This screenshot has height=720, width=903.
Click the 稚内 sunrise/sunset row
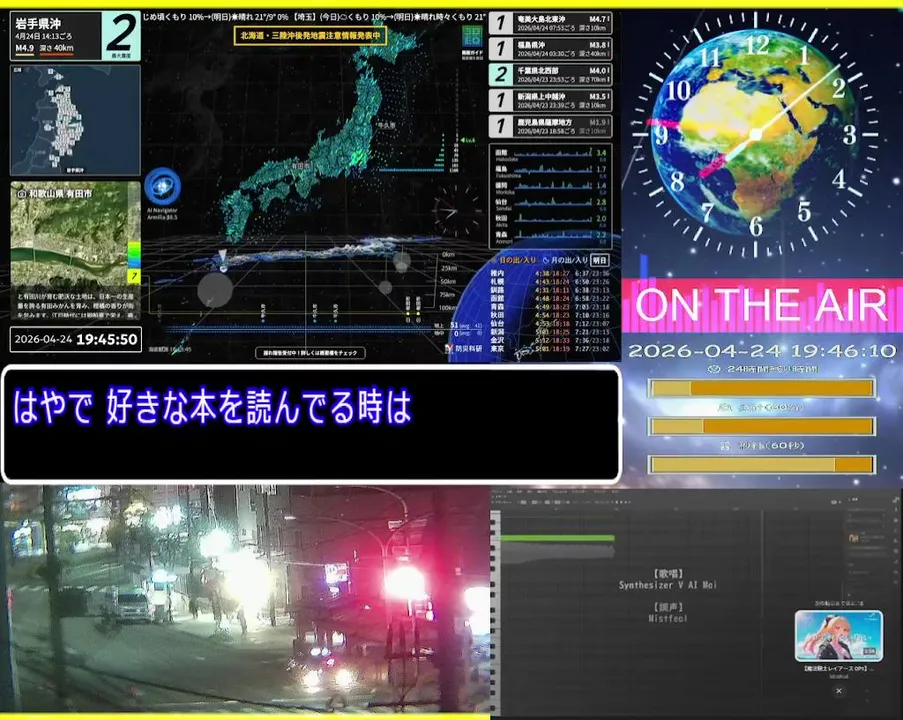tap(551, 273)
